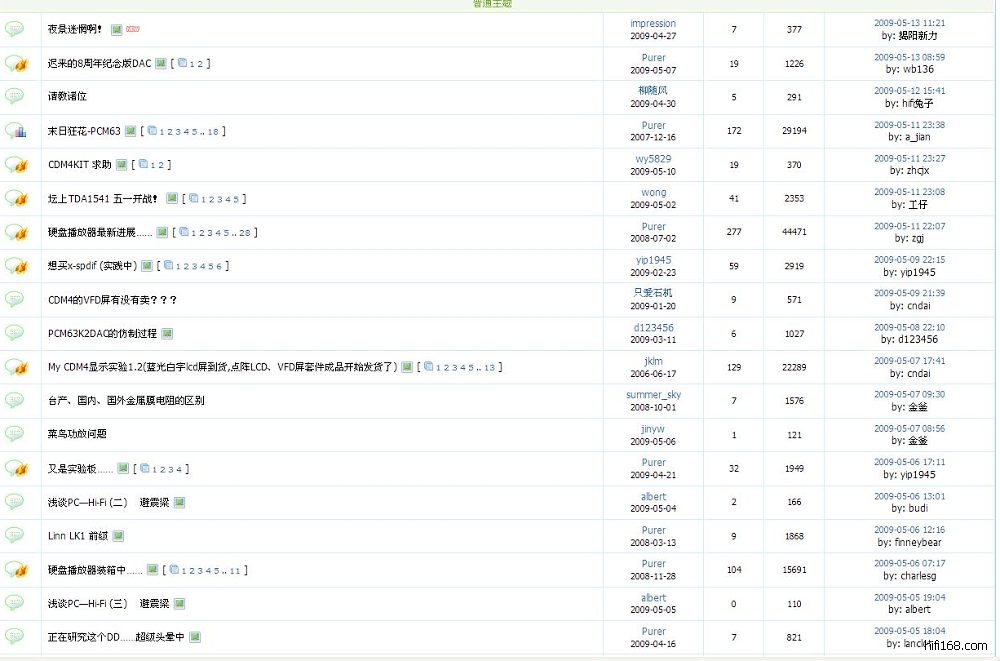This screenshot has height=661, width=1000.
Task: Click the hot-thread icon beside 又是实验板
Action: tap(15, 469)
